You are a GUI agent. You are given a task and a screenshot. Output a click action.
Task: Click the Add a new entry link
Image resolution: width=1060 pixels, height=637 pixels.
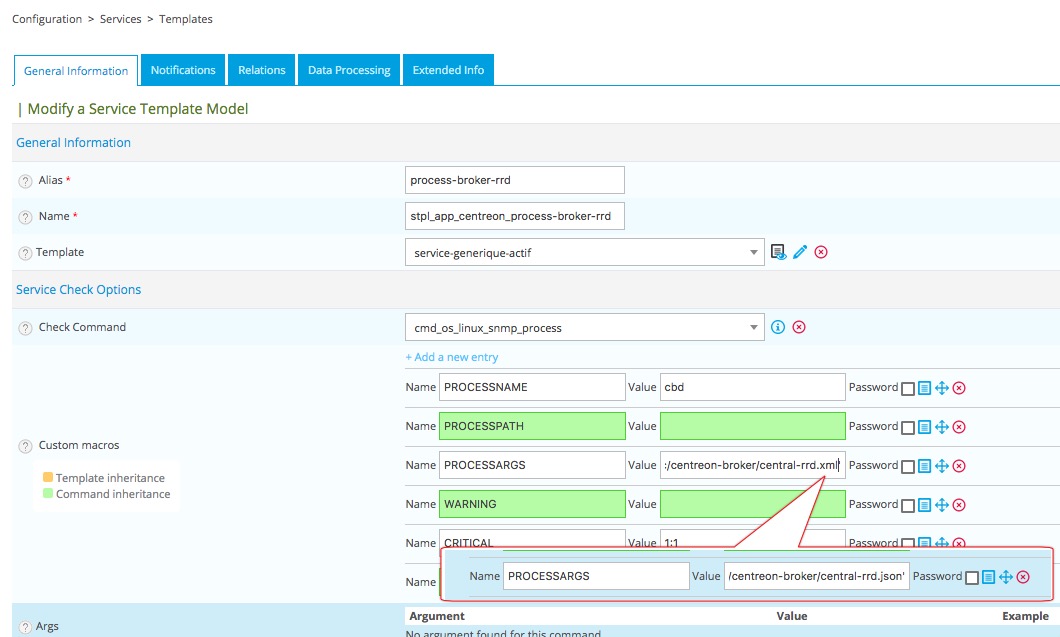pos(451,357)
